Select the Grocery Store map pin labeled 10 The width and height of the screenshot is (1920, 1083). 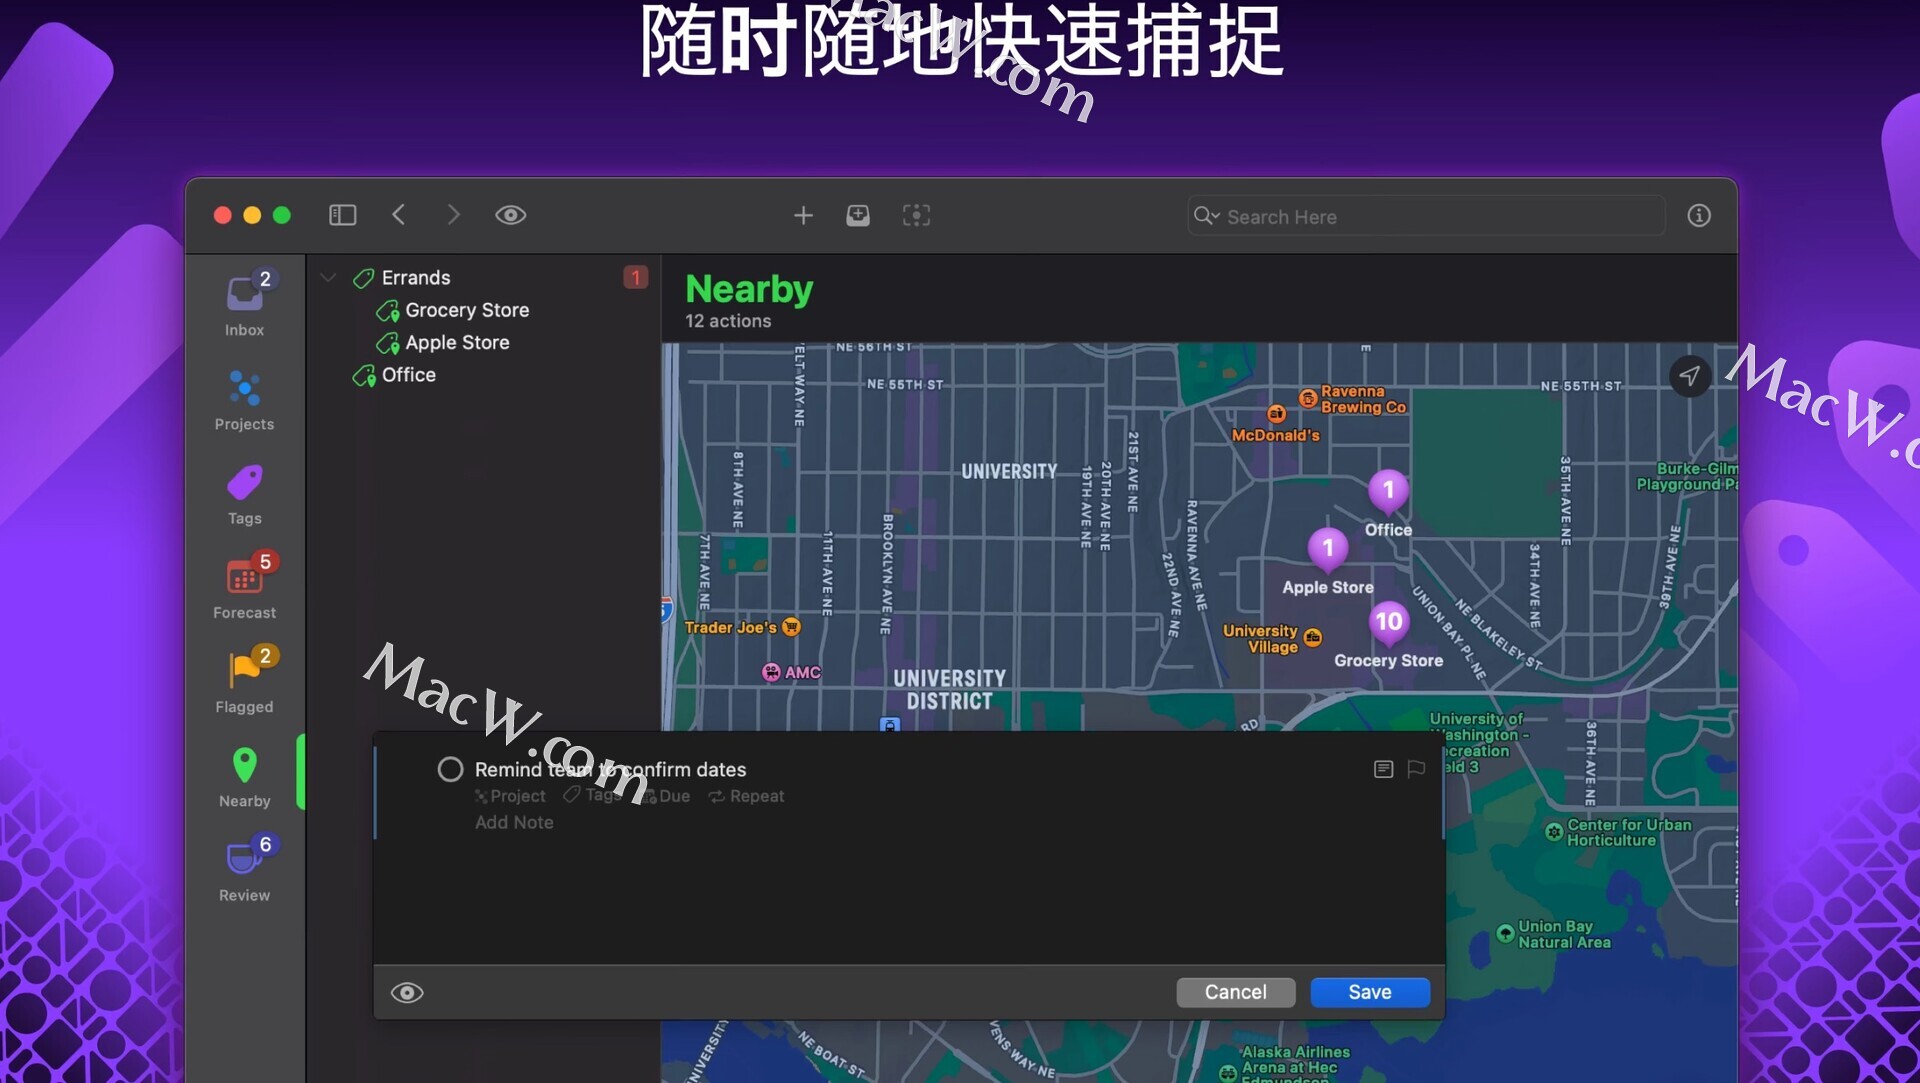point(1388,622)
